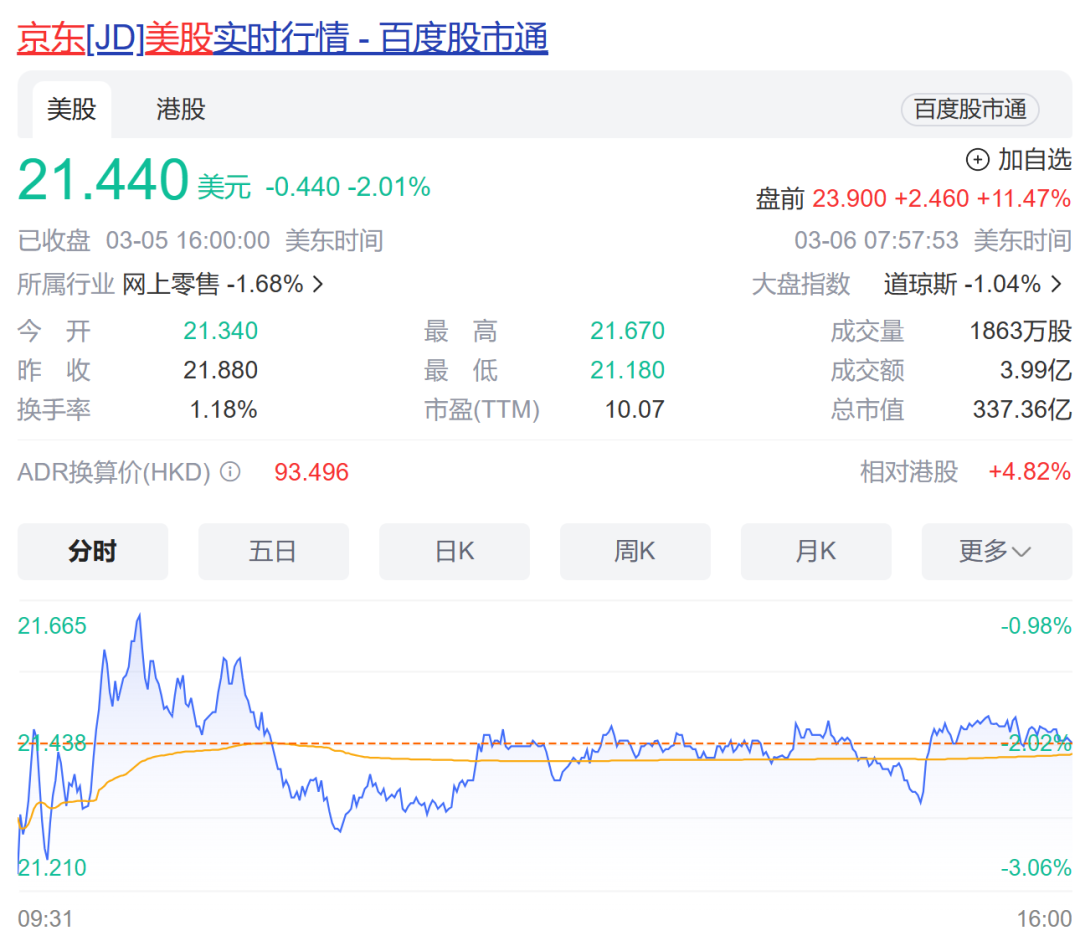The width and height of the screenshot is (1080, 941).
Task: Select the 分时 chart view
Action: click(93, 551)
